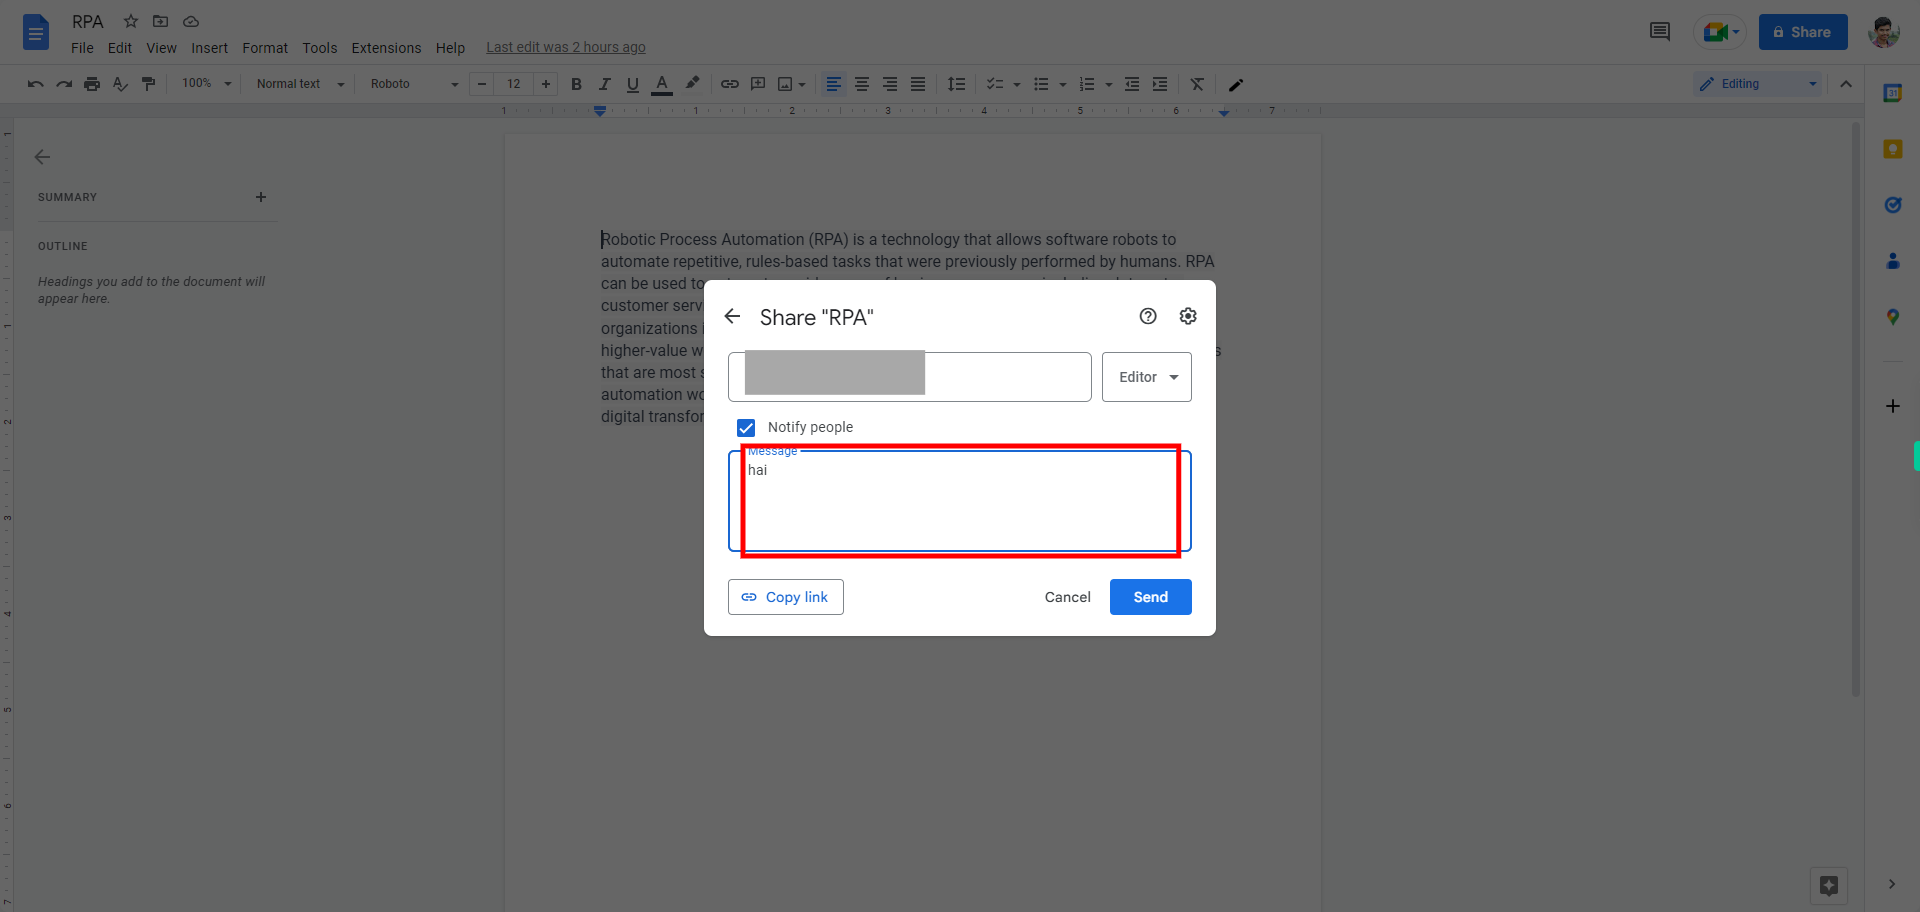The height and width of the screenshot is (912, 1920).
Task: Toggle underline formatting
Action: point(632,84)
